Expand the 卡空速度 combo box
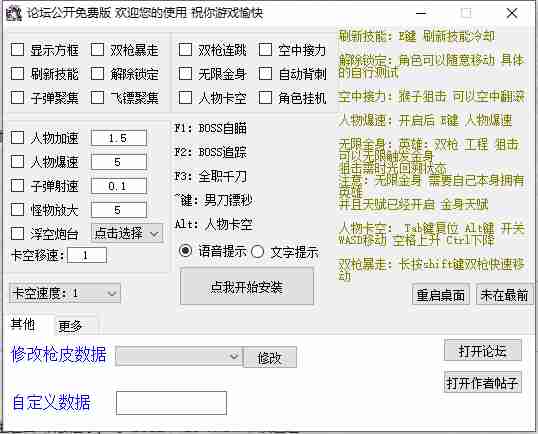This screenshot has width=538, height=434. (x=65, y=293)
